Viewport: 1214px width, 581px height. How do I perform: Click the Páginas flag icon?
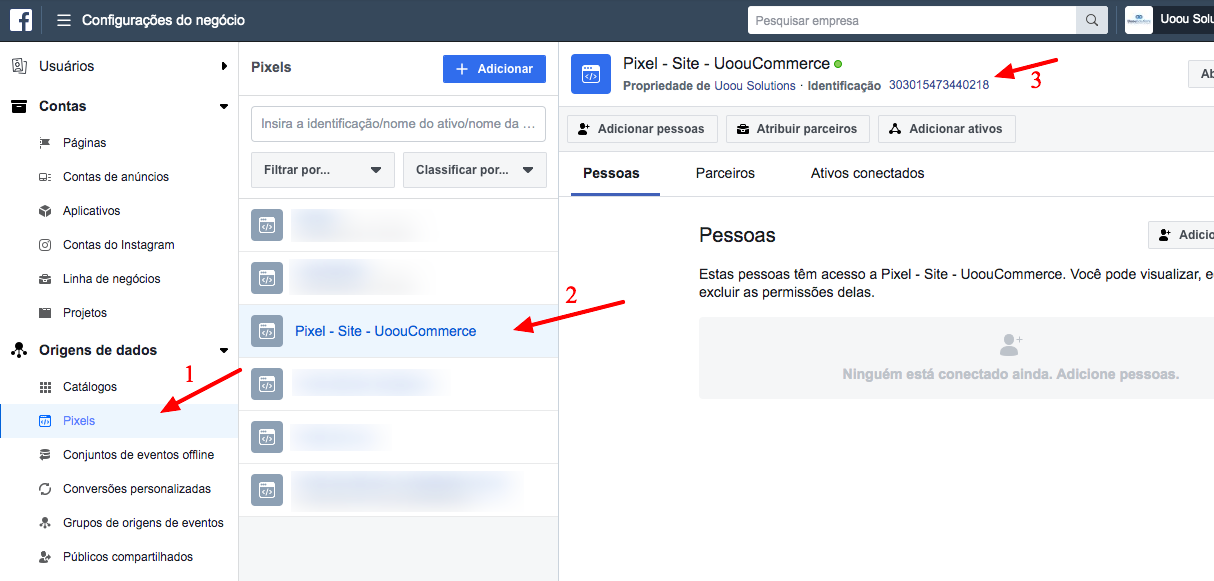click(44, 143)
